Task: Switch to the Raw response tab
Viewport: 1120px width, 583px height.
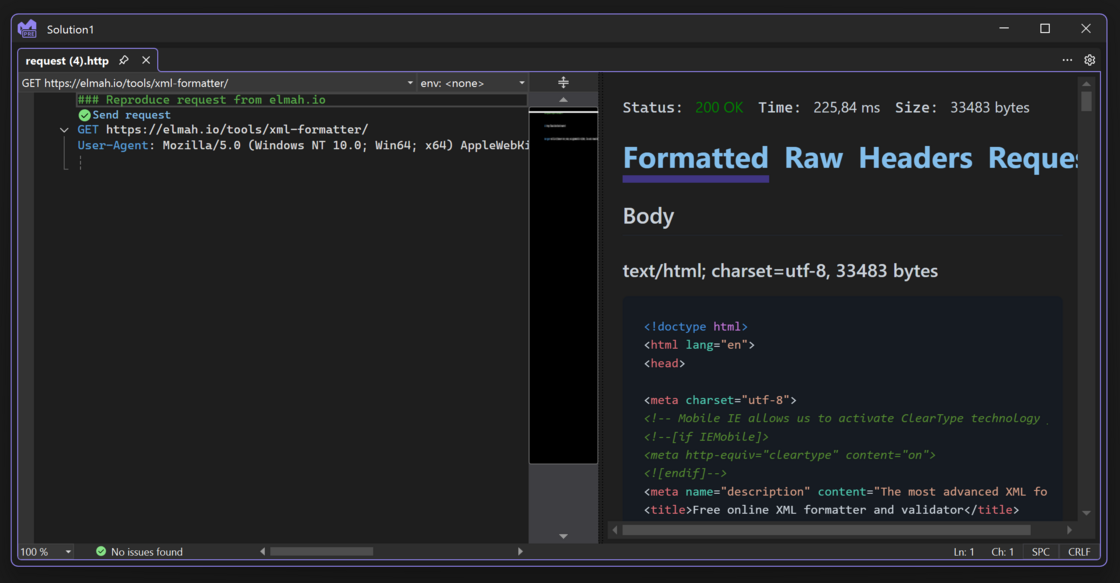Action: coord(814,158)
